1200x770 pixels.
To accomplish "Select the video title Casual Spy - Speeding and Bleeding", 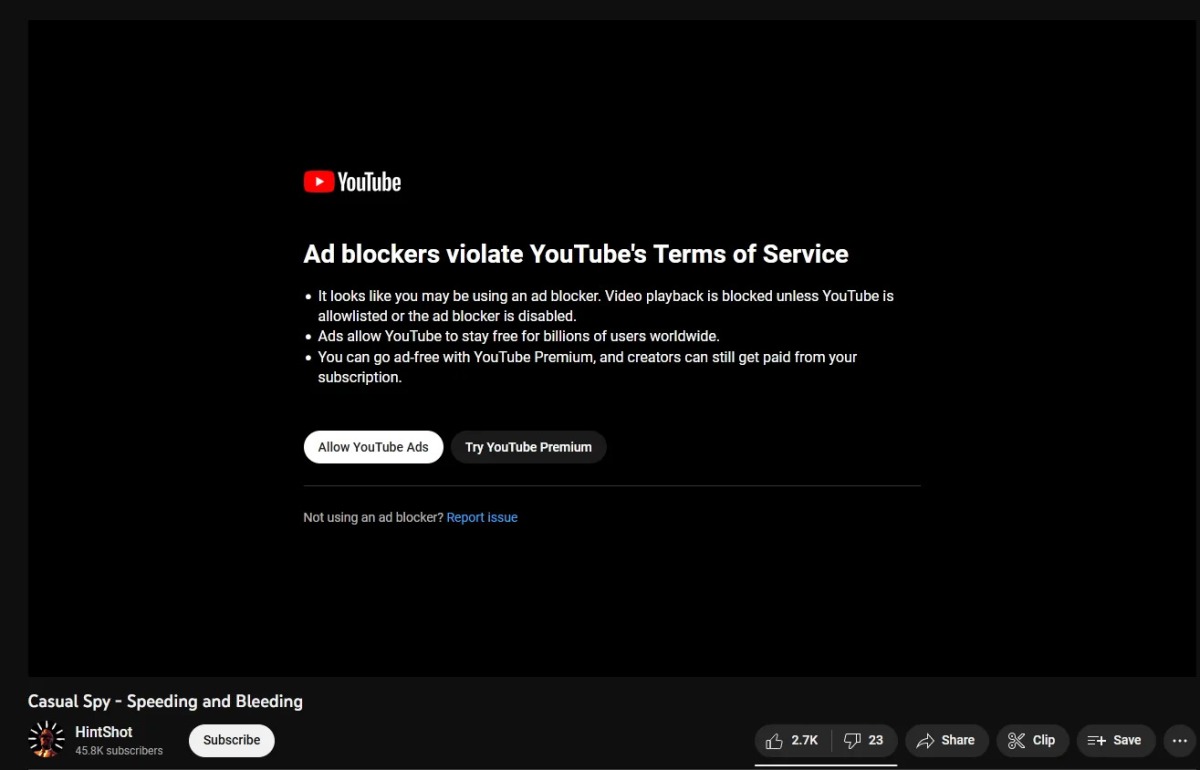I will (165, 701).
